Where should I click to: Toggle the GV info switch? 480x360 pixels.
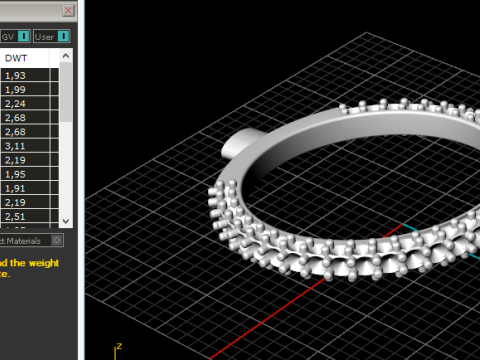coord(23,36)
